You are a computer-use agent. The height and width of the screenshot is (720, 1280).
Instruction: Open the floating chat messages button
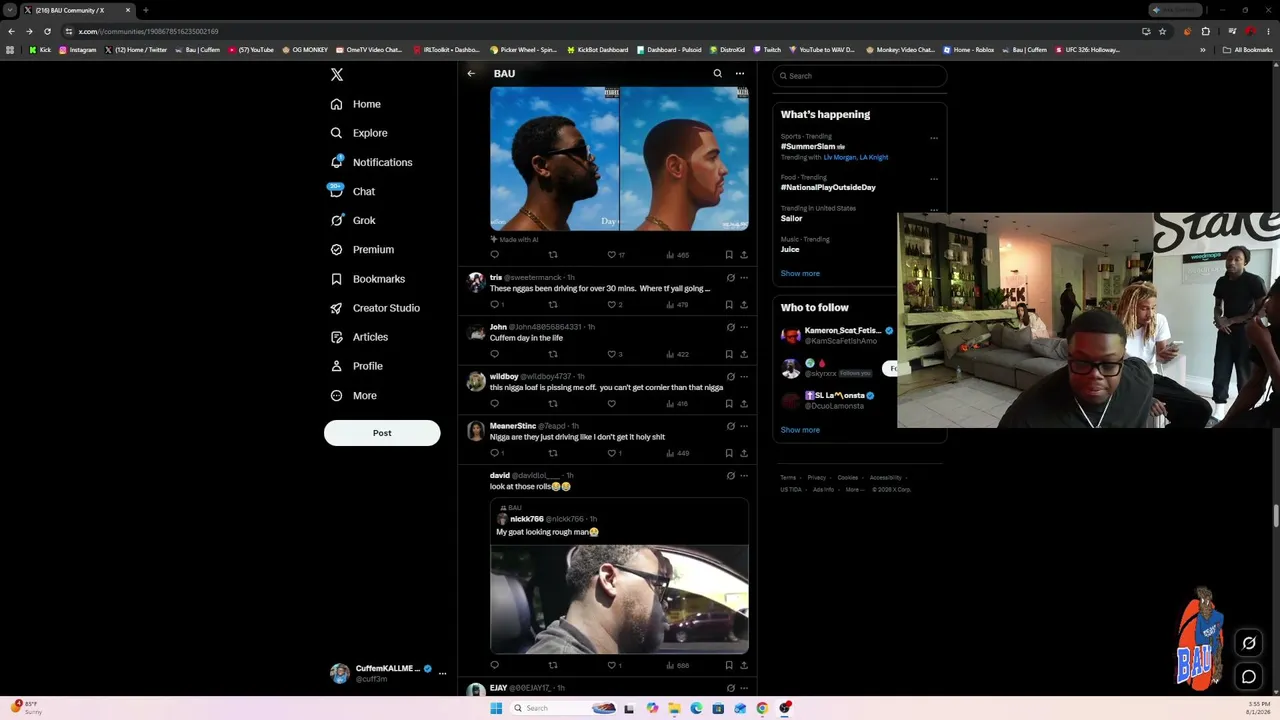click(1249, 677)
